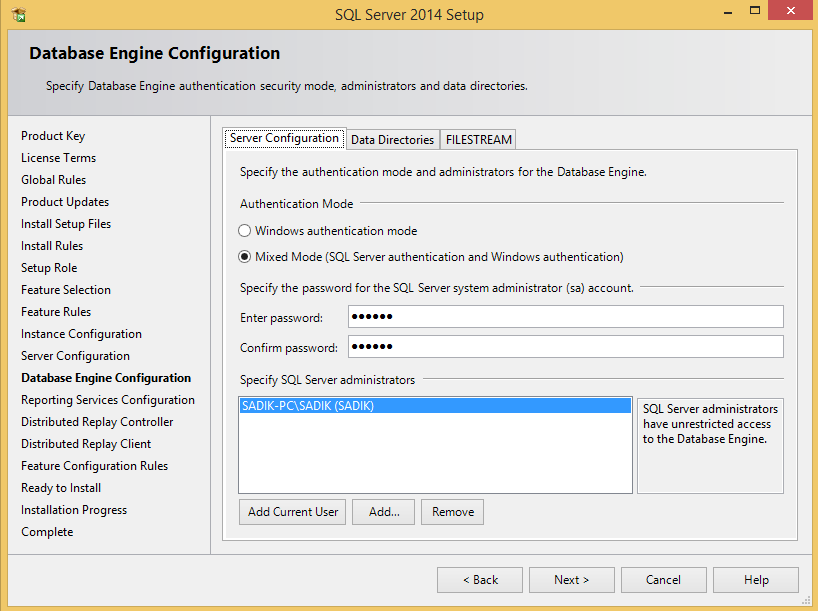Click the Add... button
This screenshot has width=818, height=611.
pos(384,512)
